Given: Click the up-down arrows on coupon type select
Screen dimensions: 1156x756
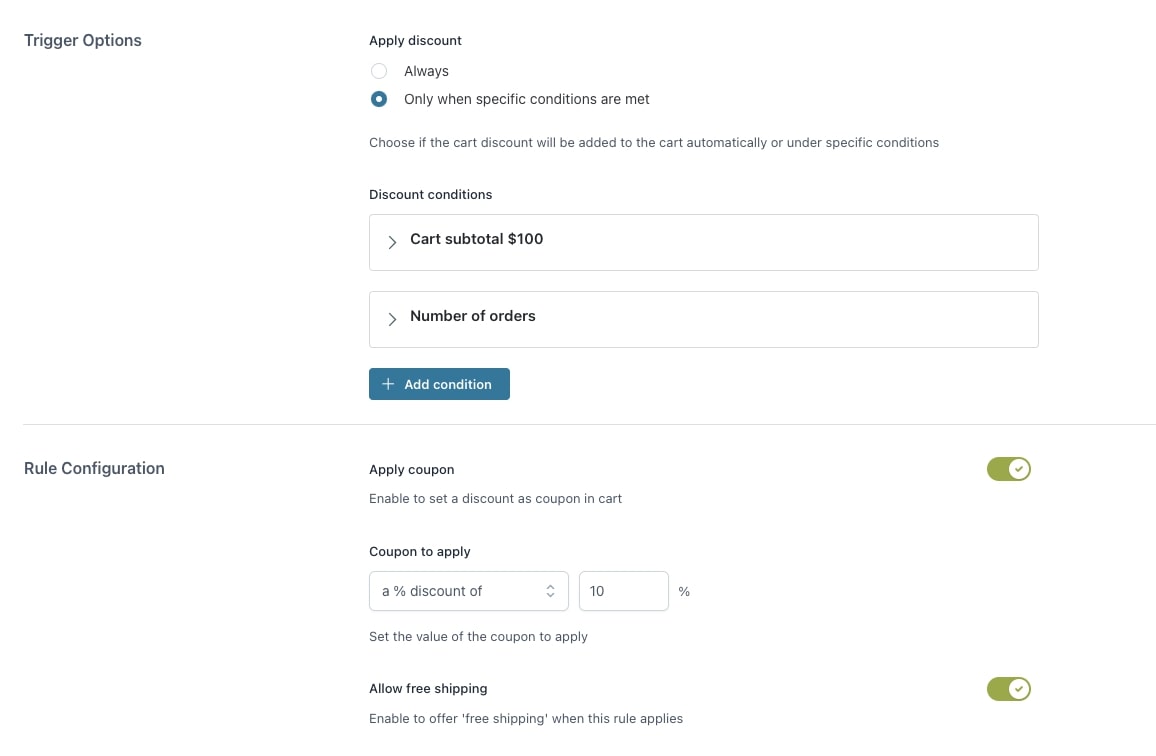Looking at the screenshot, I should [550, 591].
